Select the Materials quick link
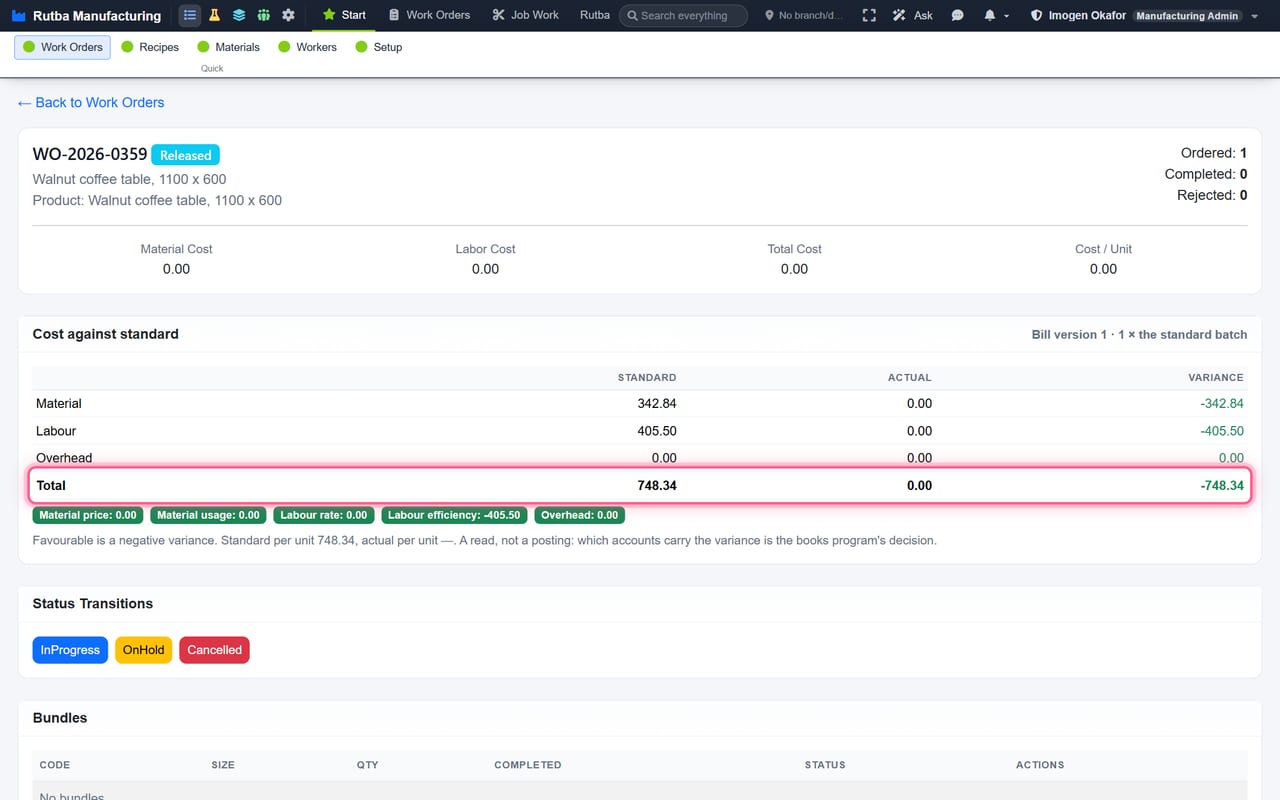The height and width of the screenshot is (800, 1280). click(229, 47)
